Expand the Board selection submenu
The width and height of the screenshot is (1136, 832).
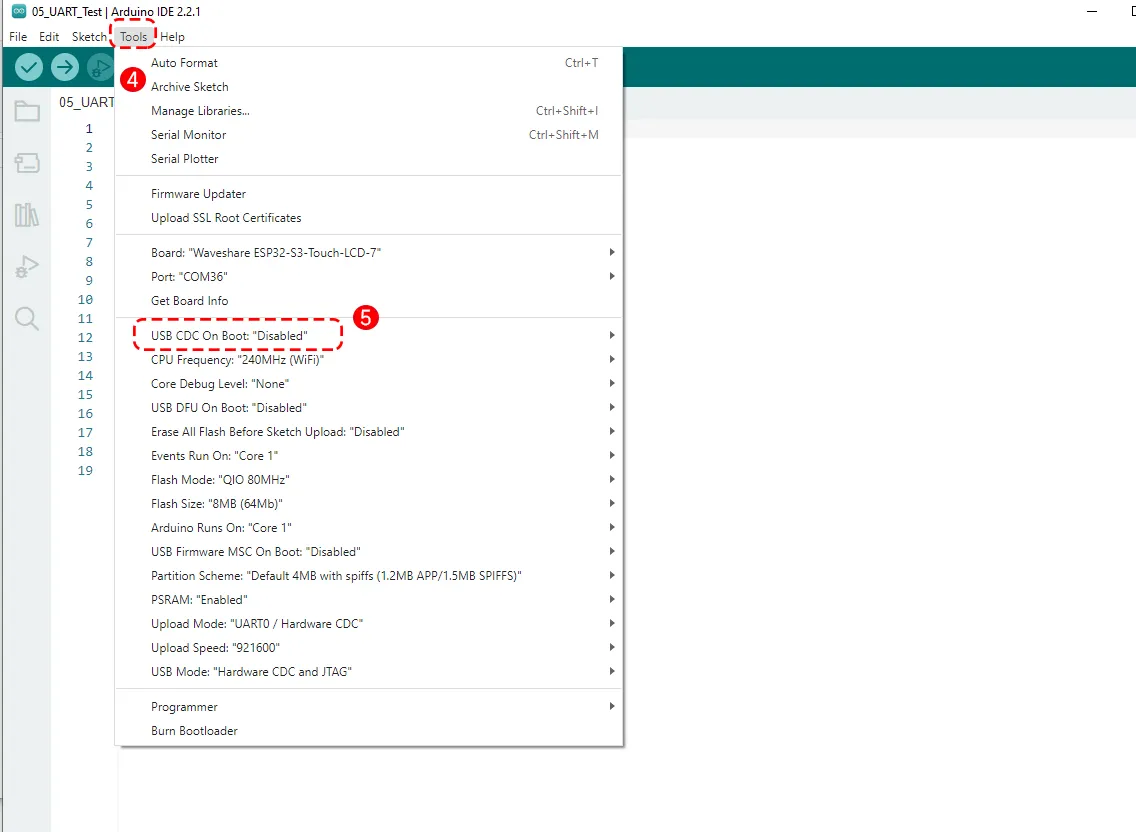click(265, 253)
